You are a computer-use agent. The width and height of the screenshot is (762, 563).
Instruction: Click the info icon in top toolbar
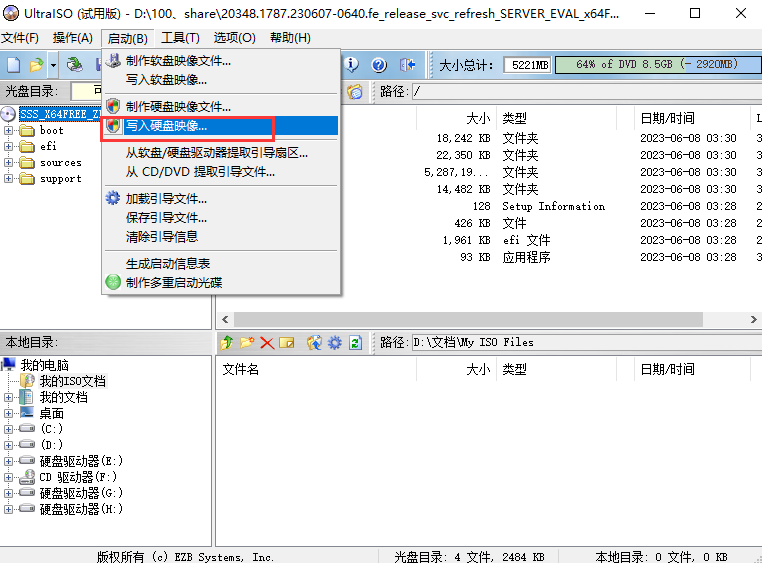(353, 65)
